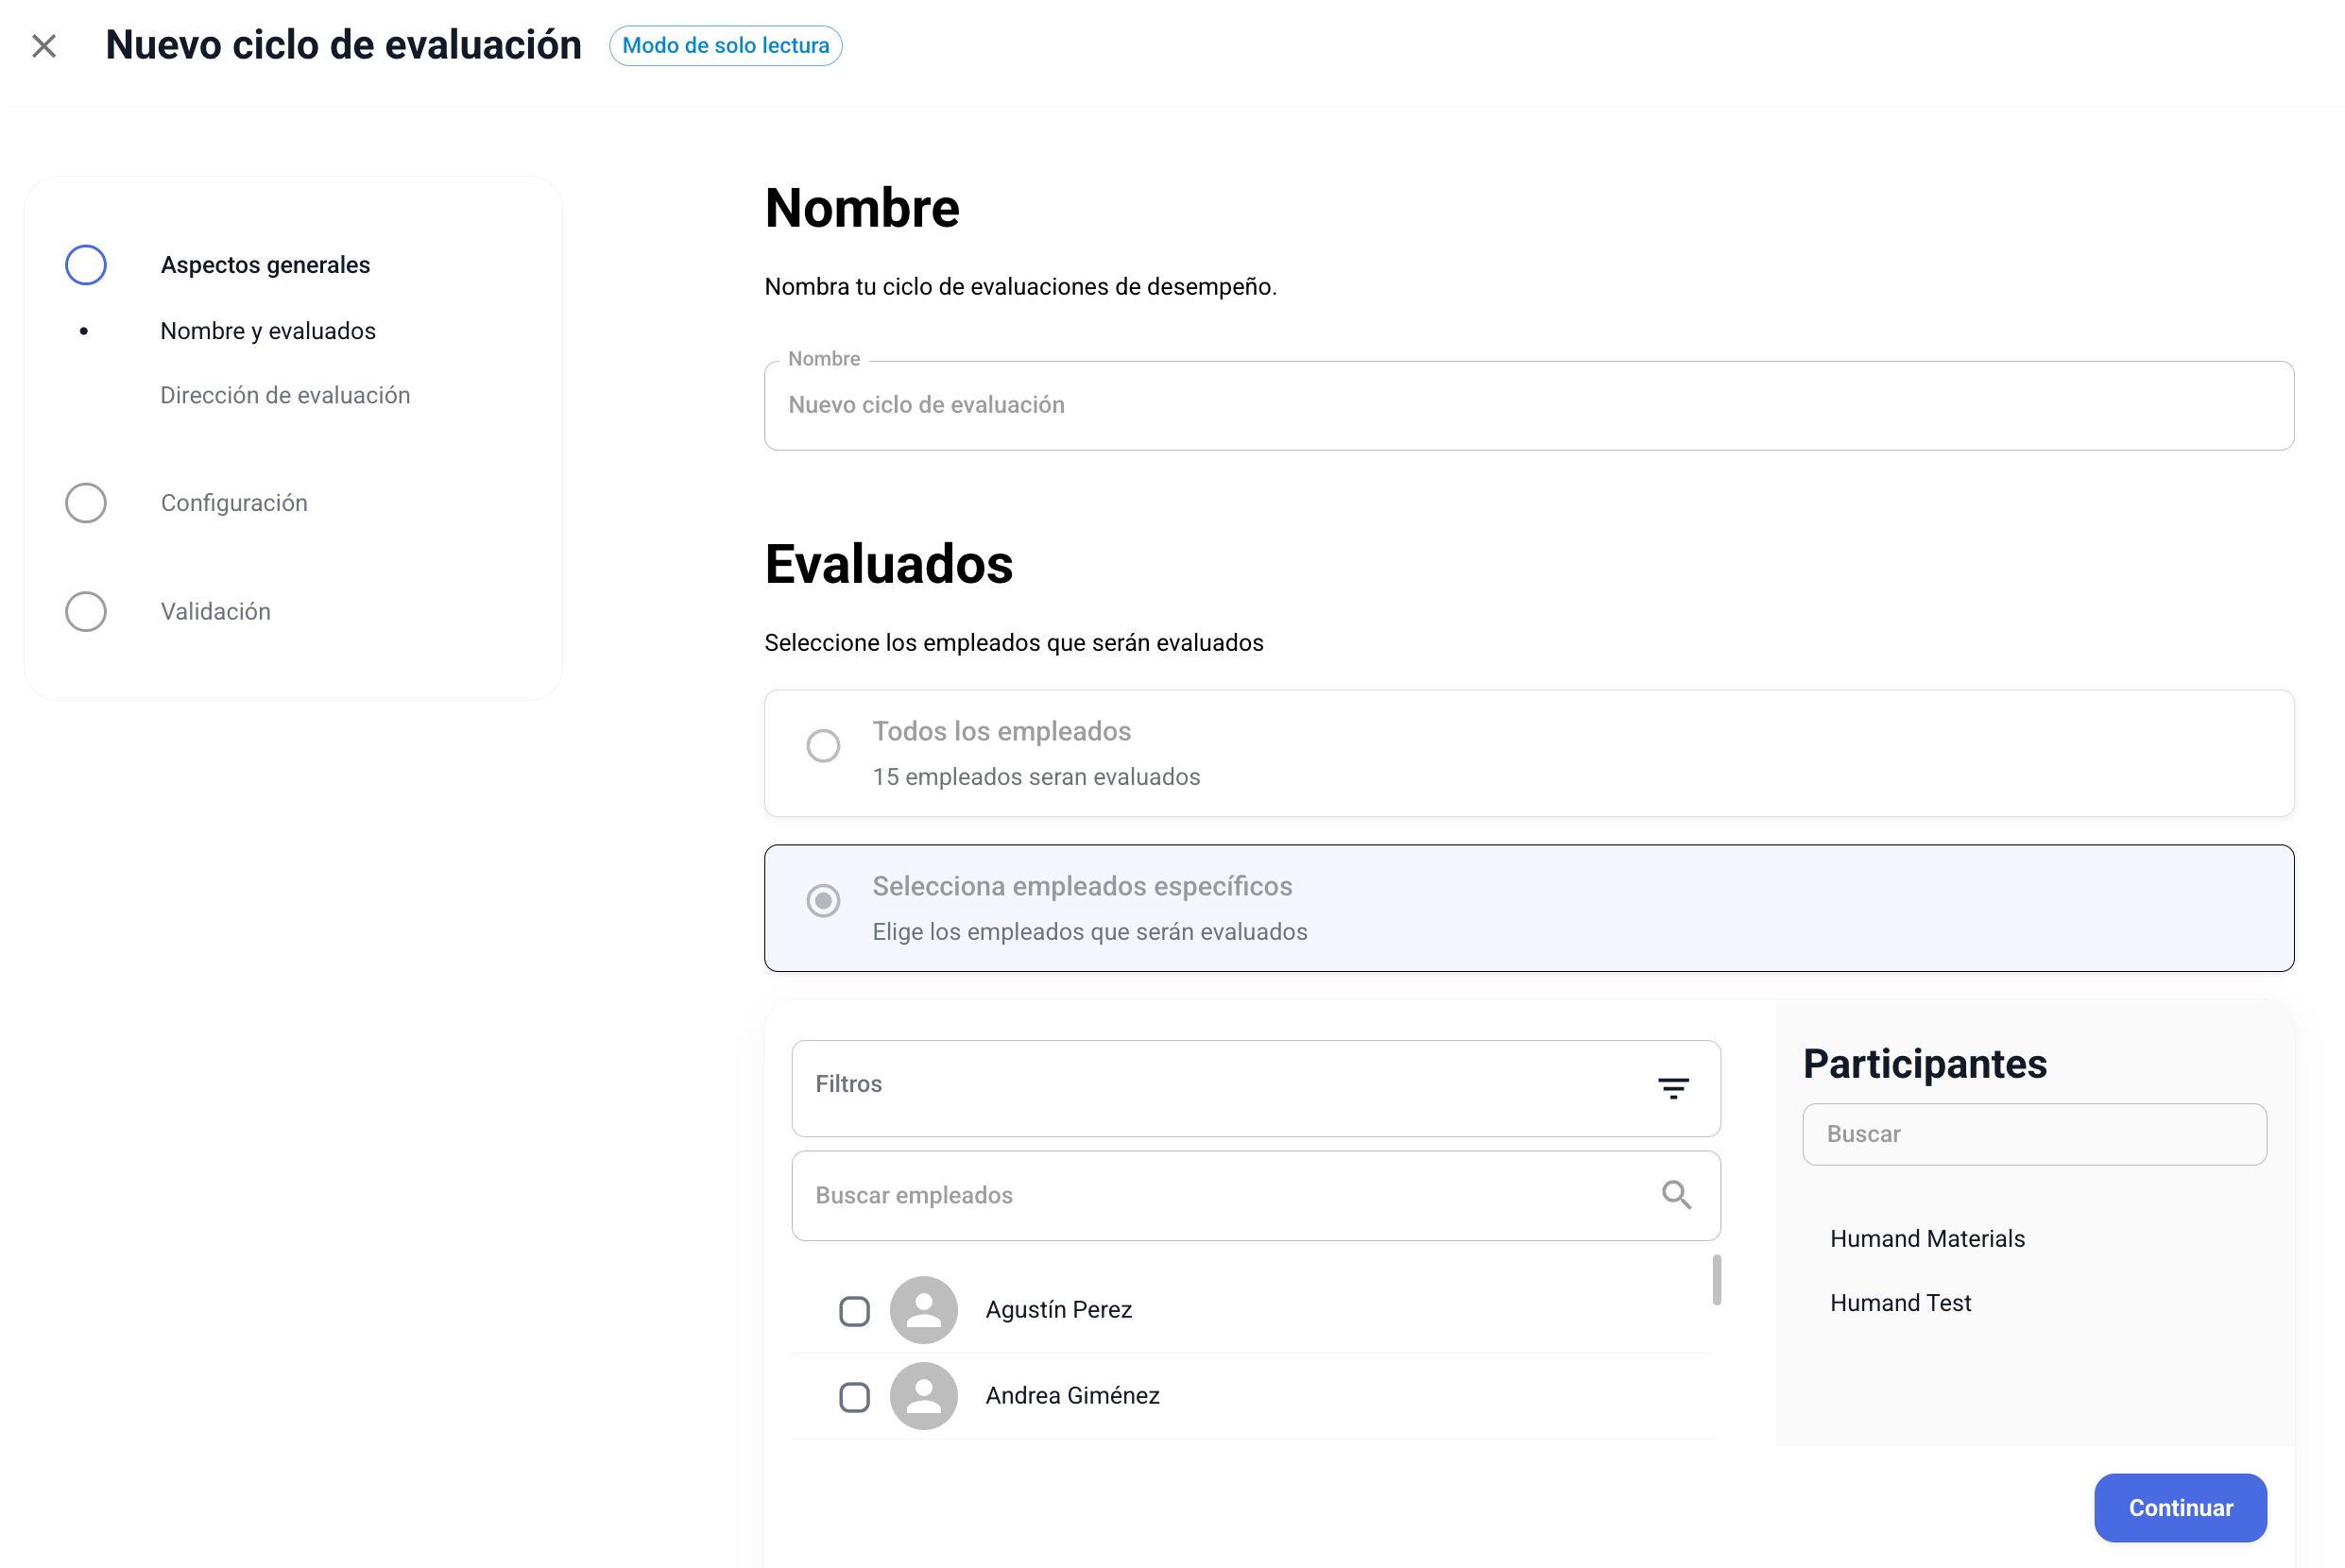Open the Nombre y evaluados substep
The height and width of the screenshot is (1568, 2345).
[x=268, y=331]
